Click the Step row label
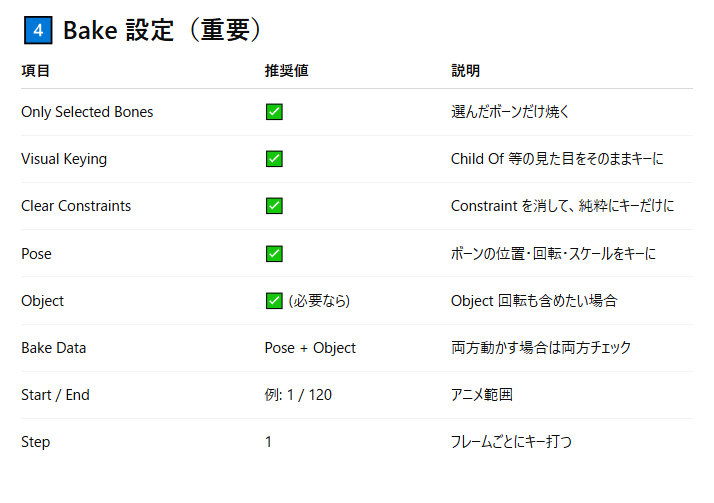The width and height of the screenshot is (714, 503). (x=36, y=442)
